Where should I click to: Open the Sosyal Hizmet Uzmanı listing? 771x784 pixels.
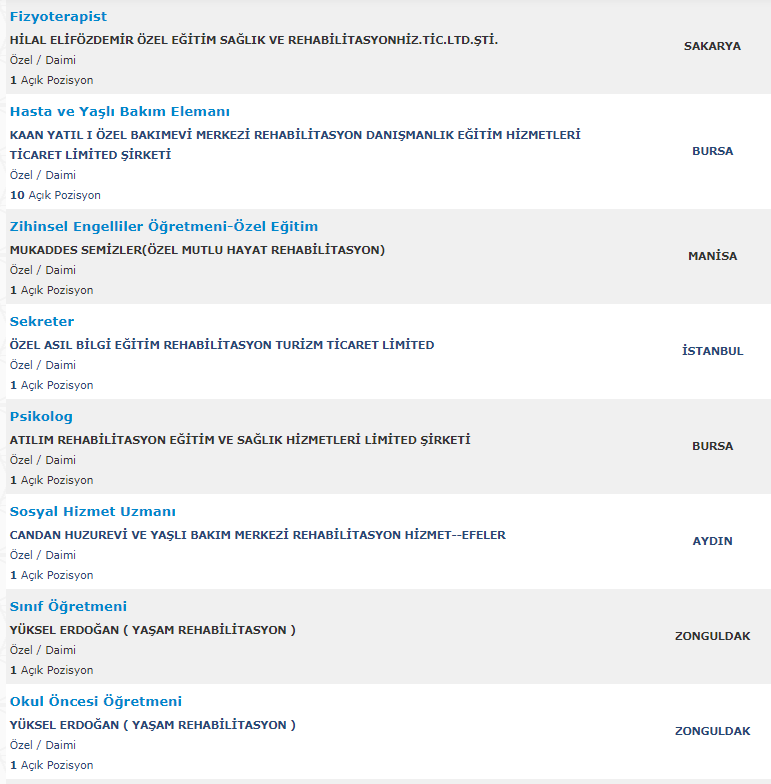92,512
